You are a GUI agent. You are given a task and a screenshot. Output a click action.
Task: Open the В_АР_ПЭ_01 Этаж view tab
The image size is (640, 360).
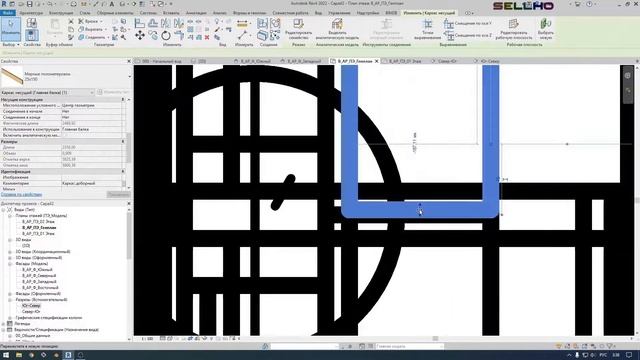point(404,61)
